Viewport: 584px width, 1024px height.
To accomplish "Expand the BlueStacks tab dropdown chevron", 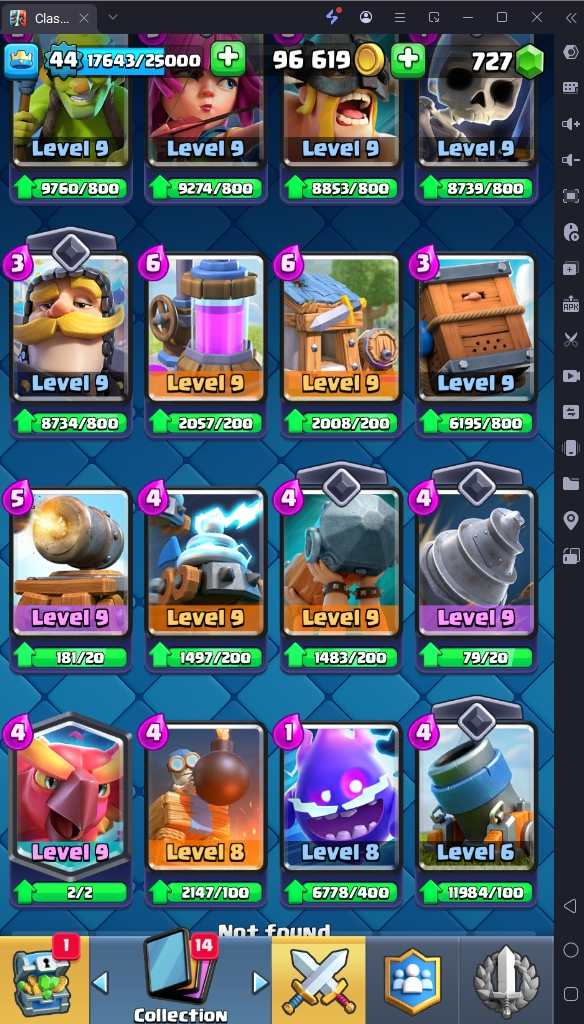I will (x=112, y=17).
